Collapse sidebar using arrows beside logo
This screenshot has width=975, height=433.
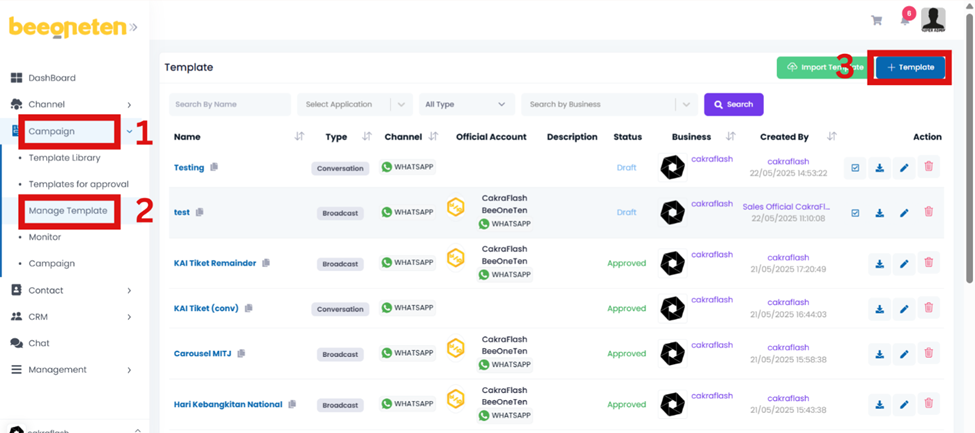coord(134,28)
